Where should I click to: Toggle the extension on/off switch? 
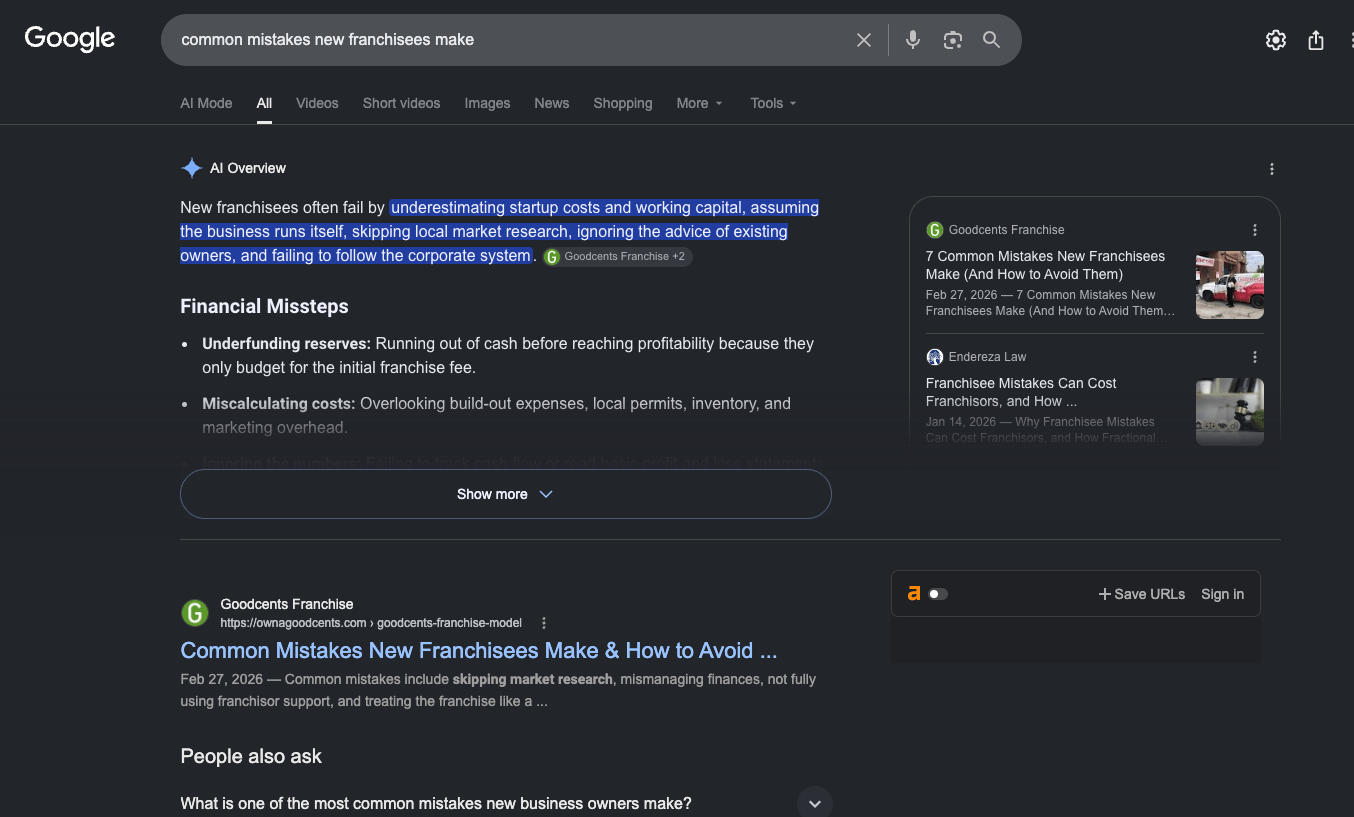[938, 594]
